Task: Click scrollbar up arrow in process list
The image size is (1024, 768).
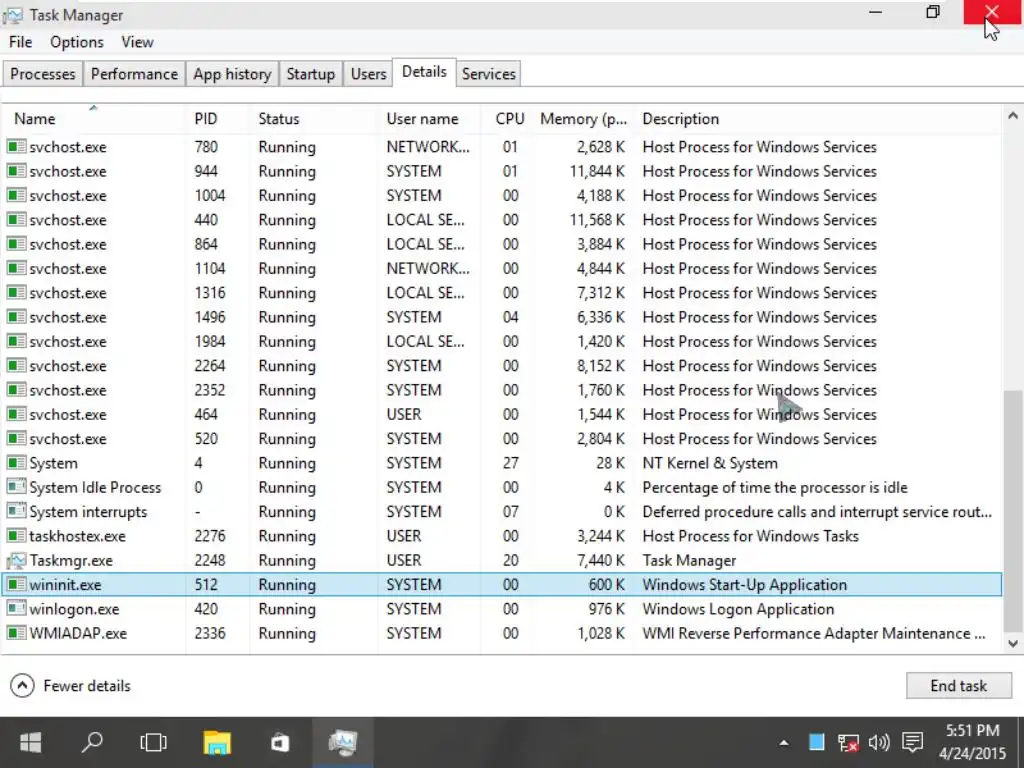Action: click(1012, 116)
